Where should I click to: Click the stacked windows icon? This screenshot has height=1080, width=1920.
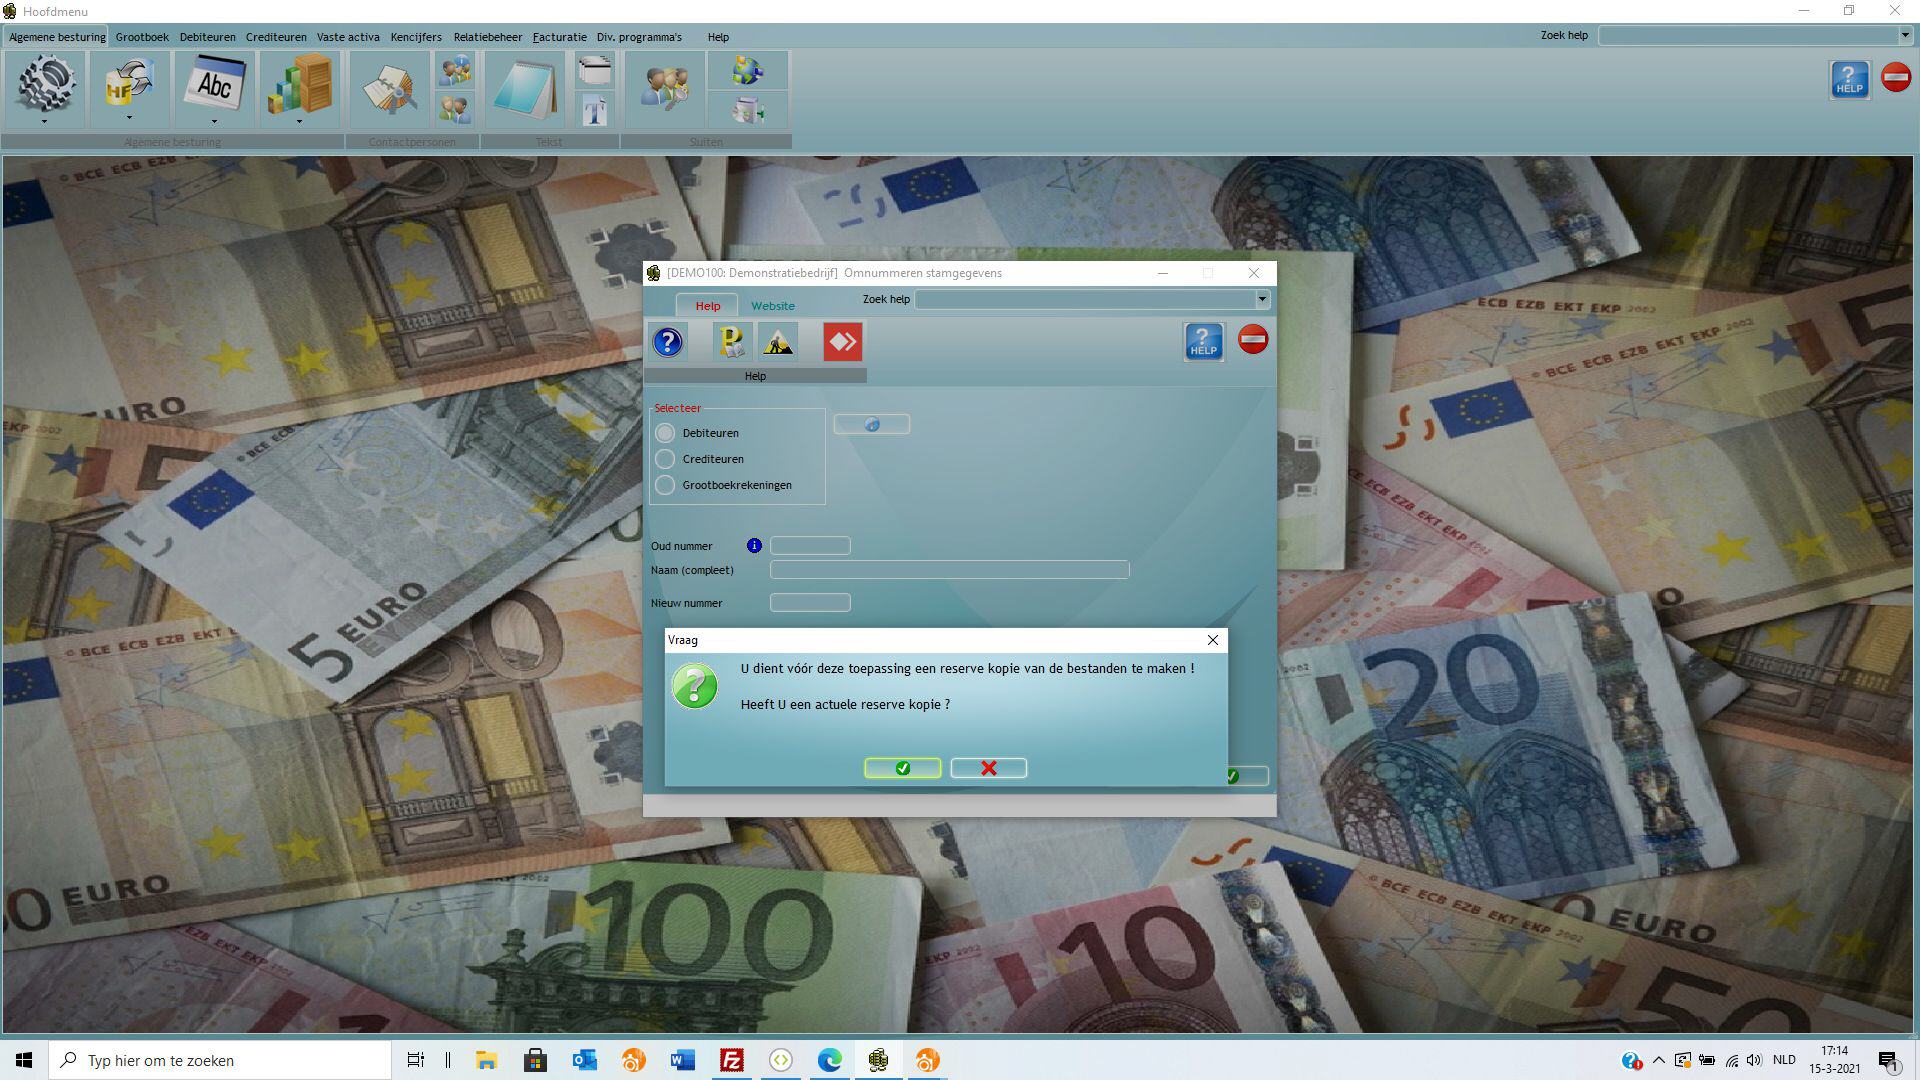tap(595, 71)
